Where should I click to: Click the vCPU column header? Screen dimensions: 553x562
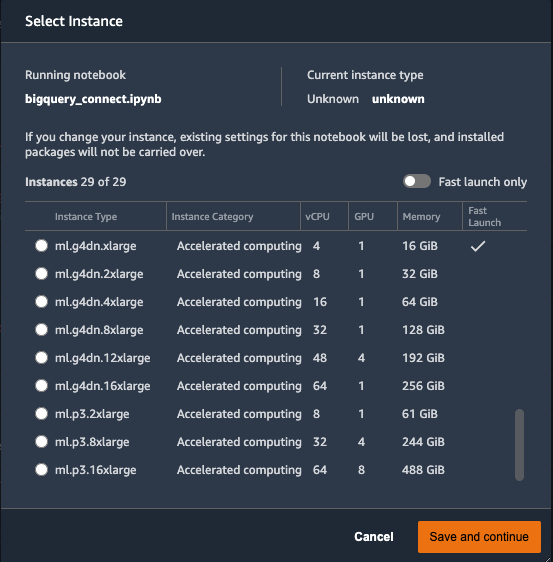(x=317, y=216)
